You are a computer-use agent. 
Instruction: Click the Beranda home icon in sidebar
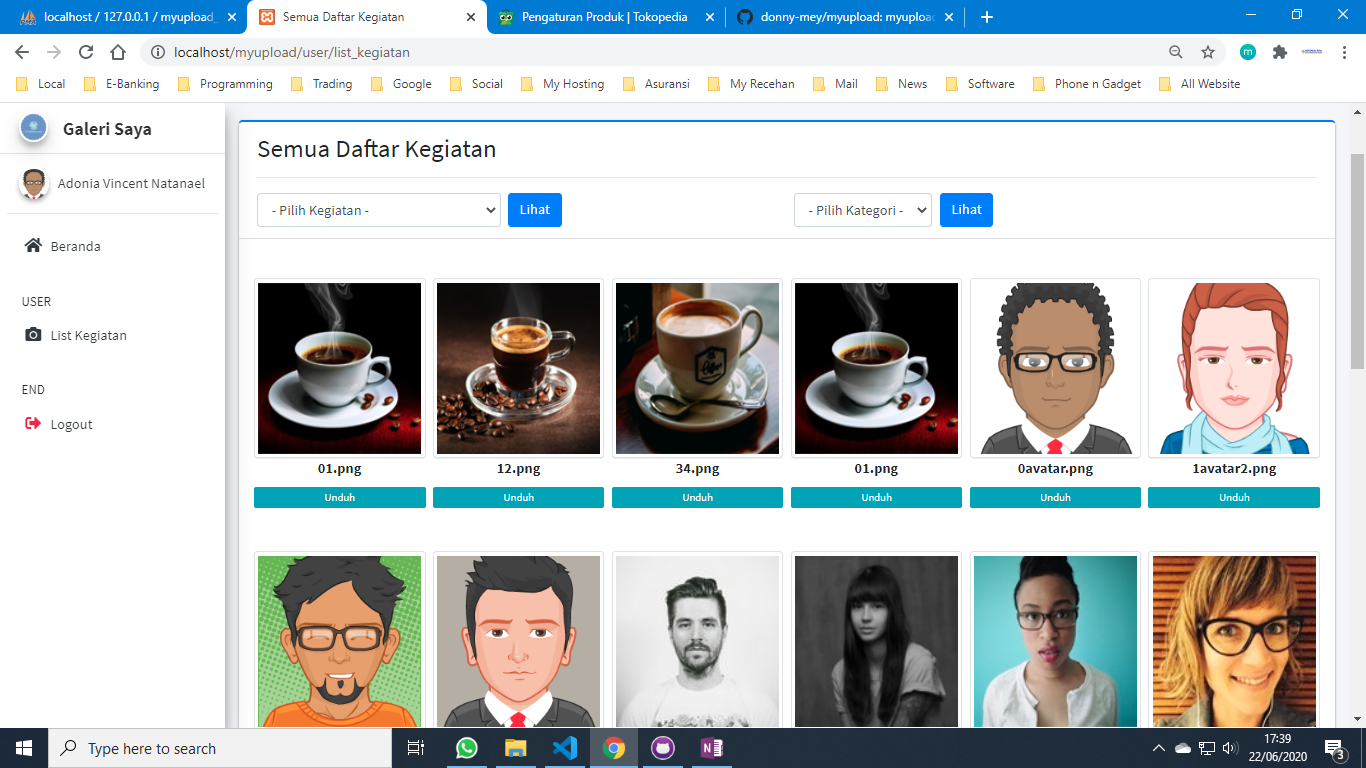point(33,246)
